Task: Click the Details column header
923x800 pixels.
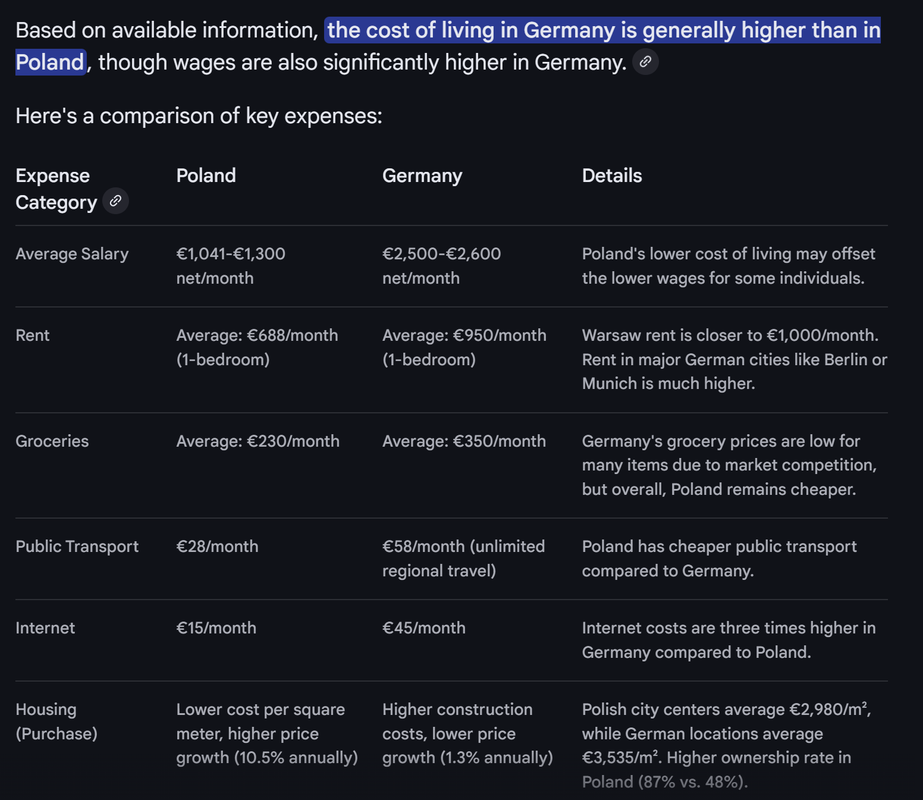Action: pos(612,176)
